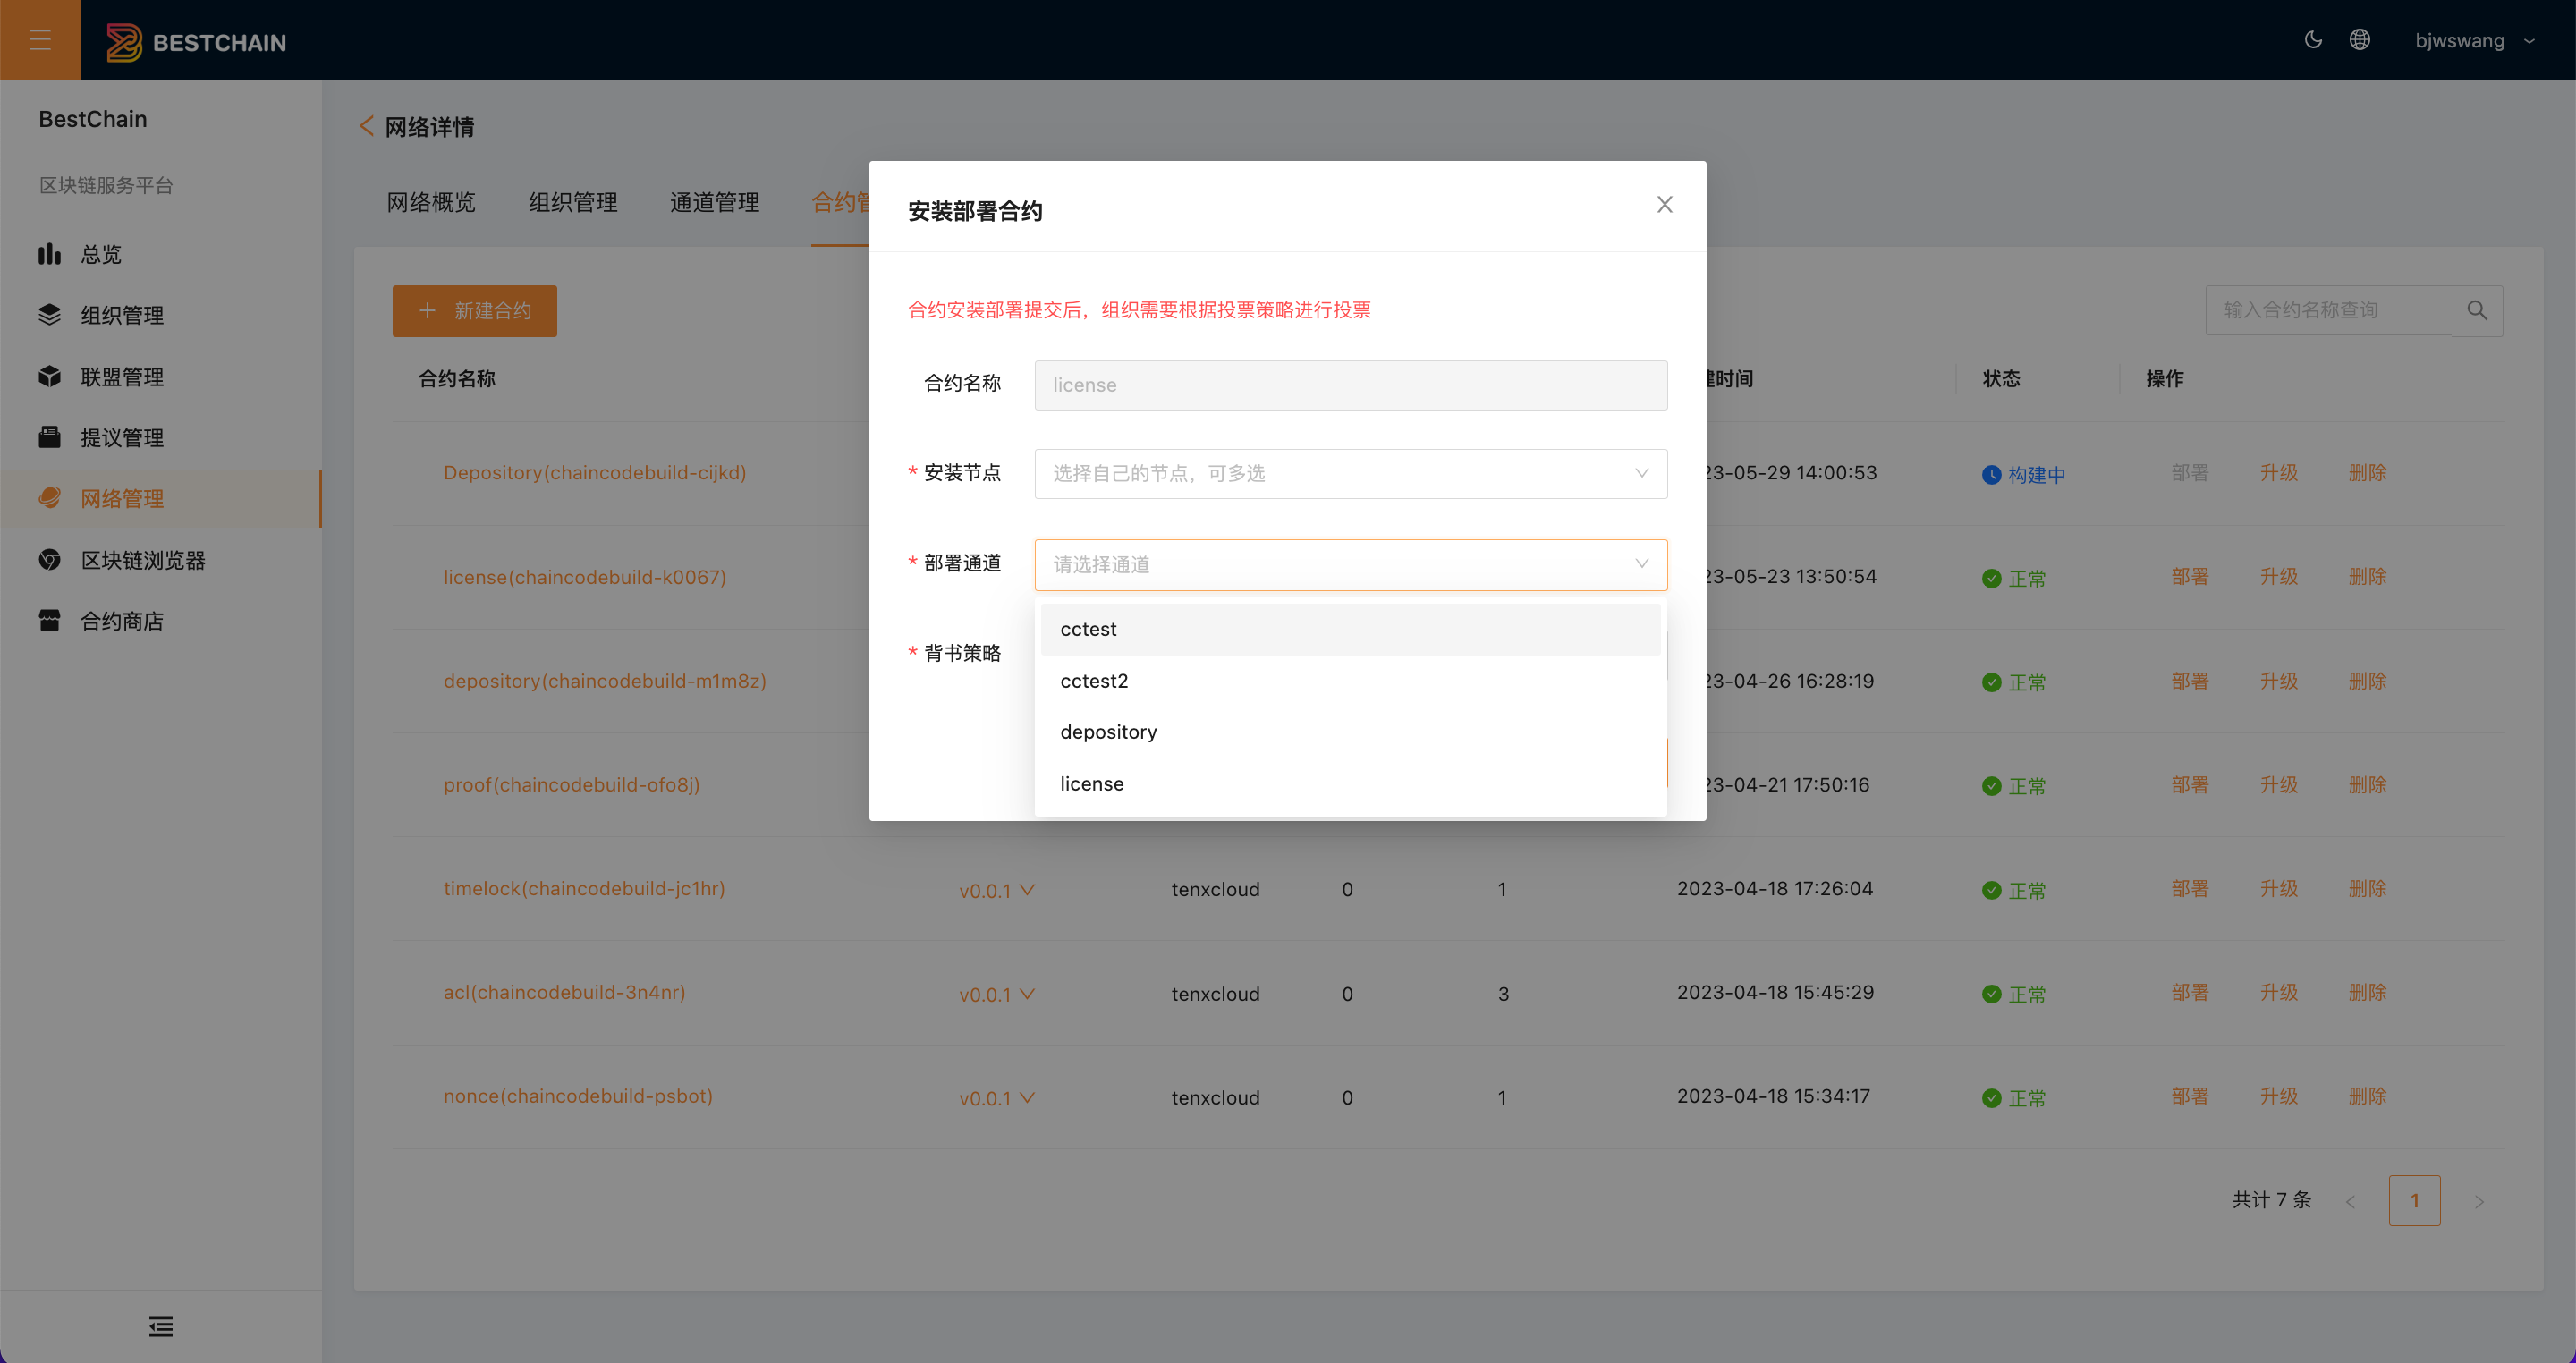Select cctest from the channel list
The height and width of the screenshot is (1363, 2576).
[1351, 629]
